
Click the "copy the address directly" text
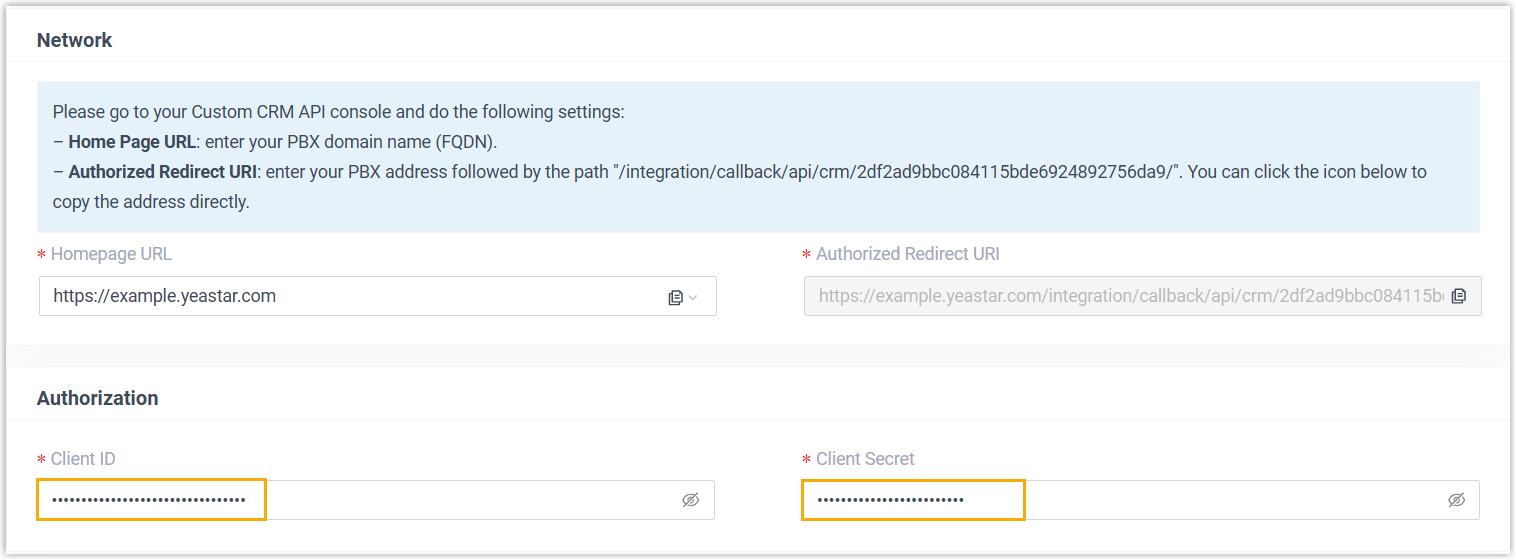click(150, 202)
